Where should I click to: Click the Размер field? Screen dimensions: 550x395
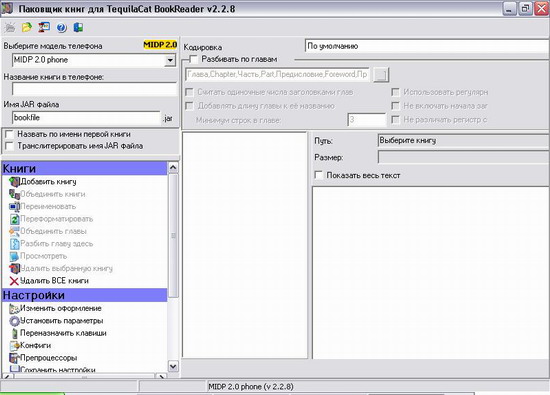[463, 157]
